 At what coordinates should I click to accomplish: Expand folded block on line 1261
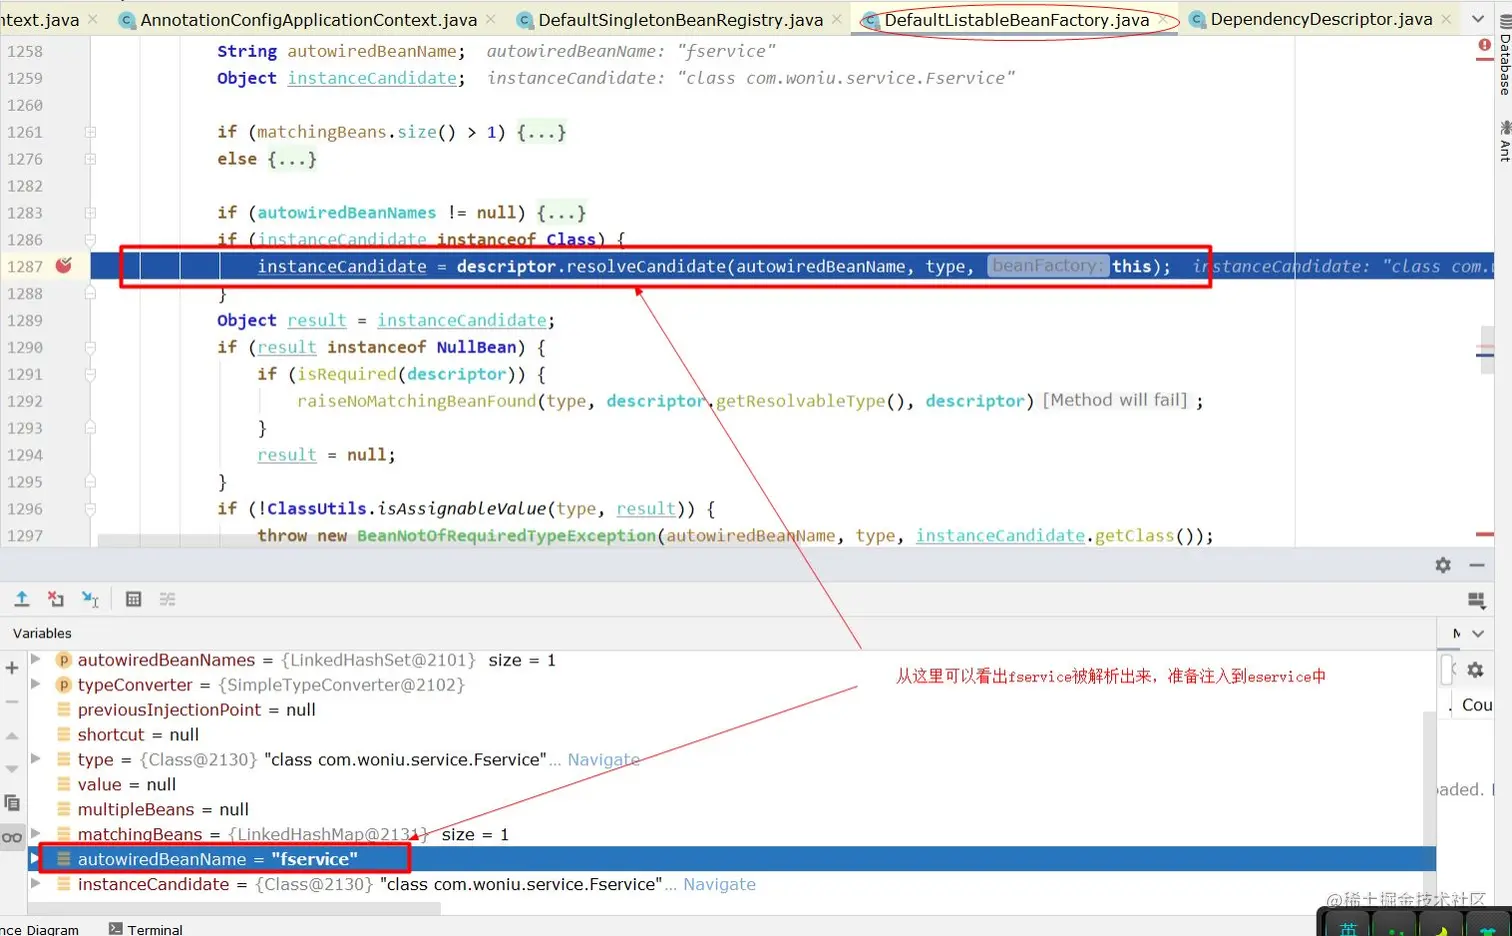(x=90, y=132)
